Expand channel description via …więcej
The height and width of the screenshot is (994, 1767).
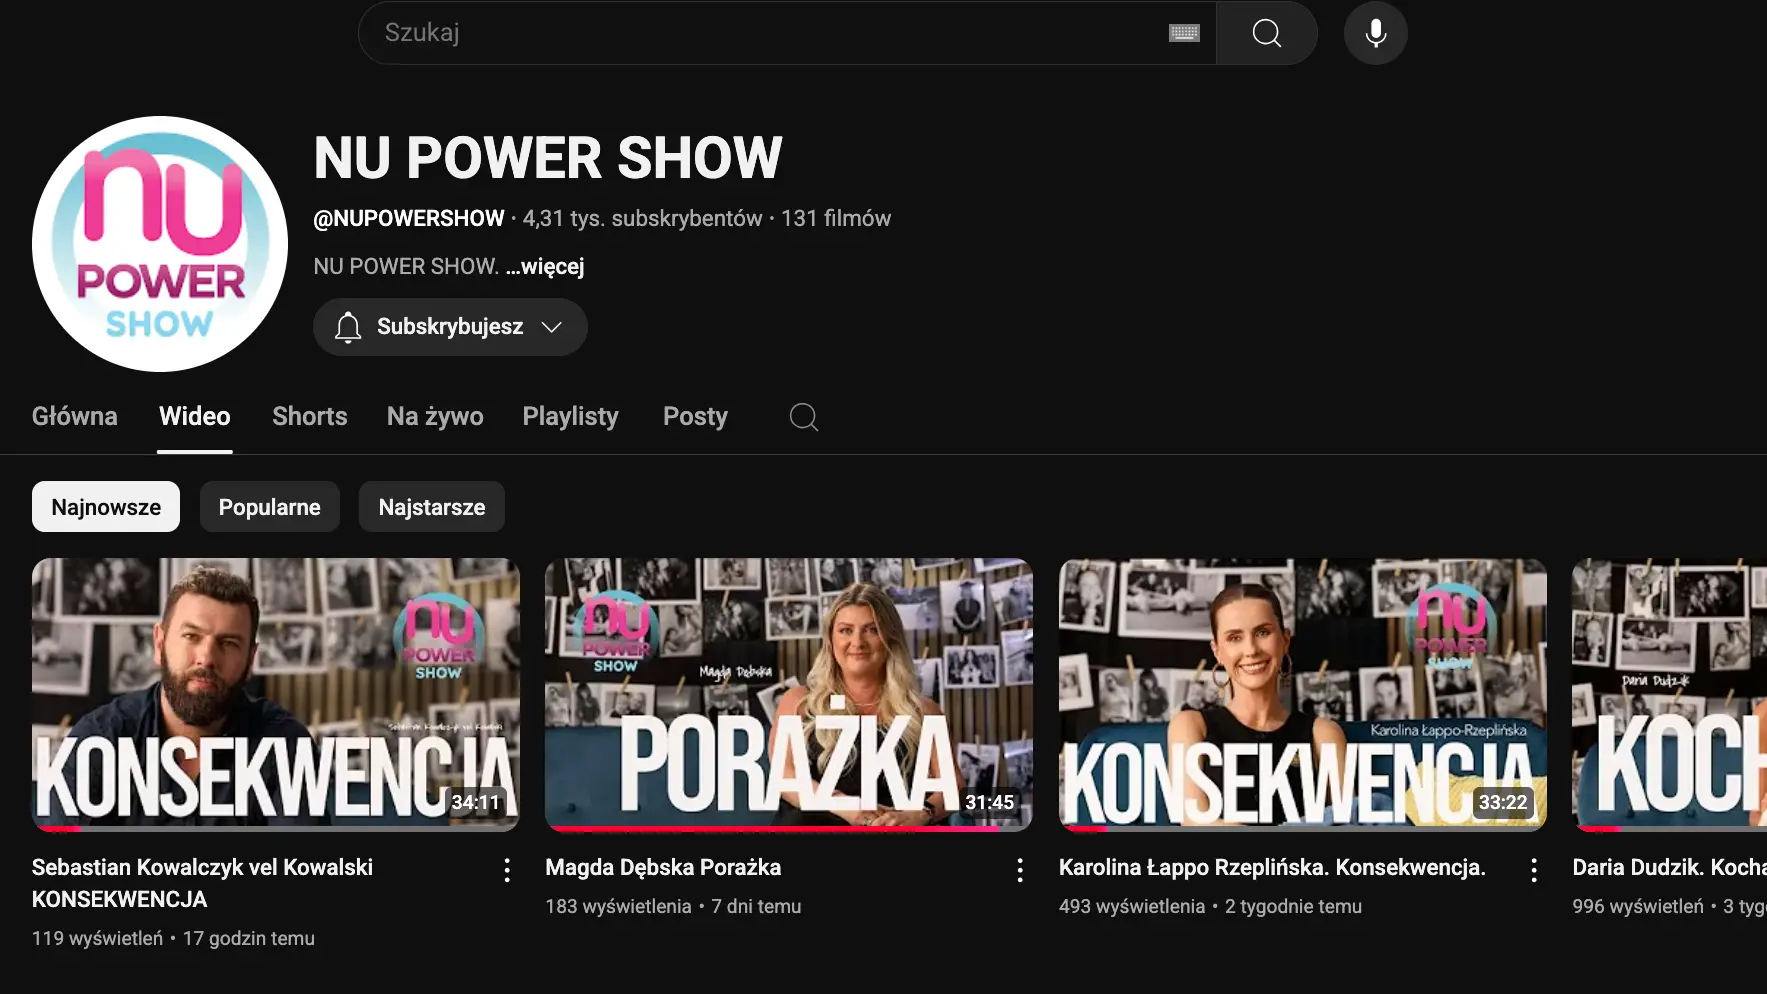545,267
